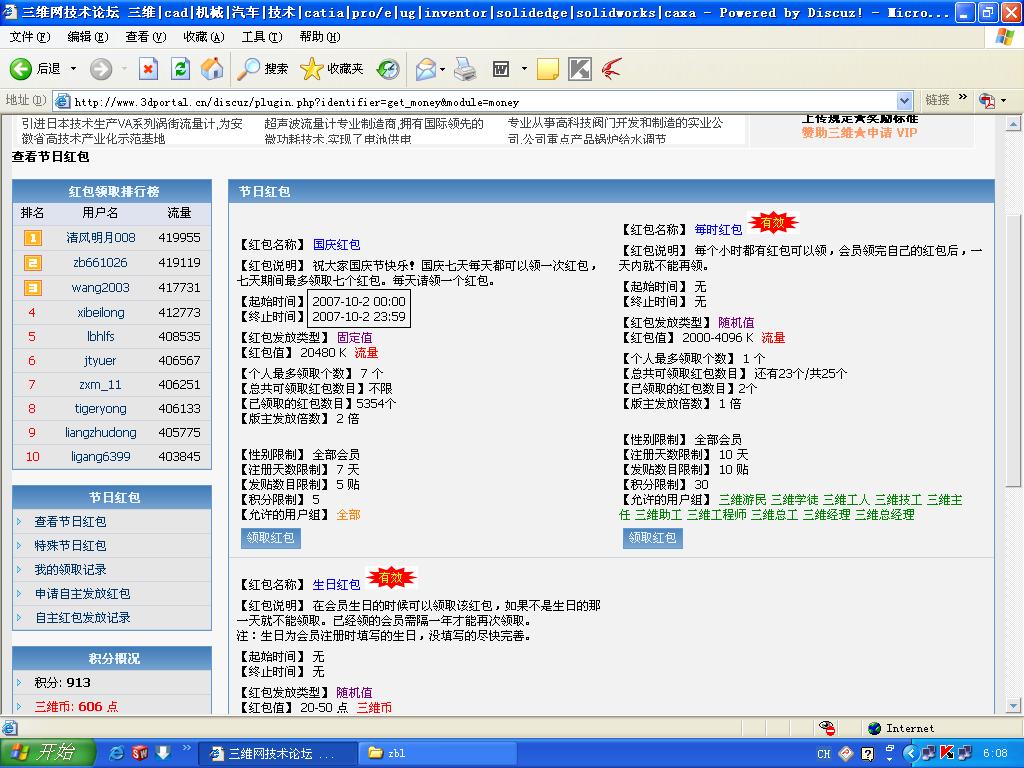Viewport: 1024px width, 768px height.
Task: Click the address bar URL field
Action: tap(483, 102)
